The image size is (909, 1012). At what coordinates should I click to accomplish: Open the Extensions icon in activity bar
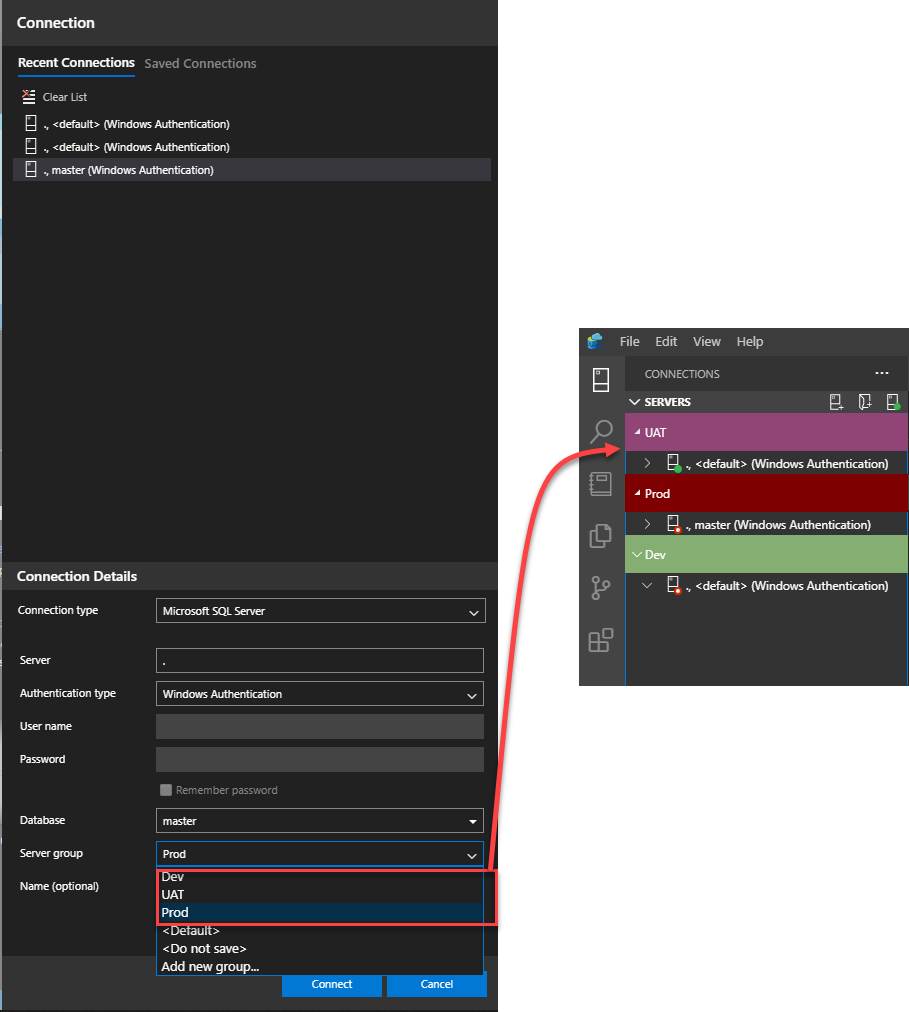click(600, 640)
